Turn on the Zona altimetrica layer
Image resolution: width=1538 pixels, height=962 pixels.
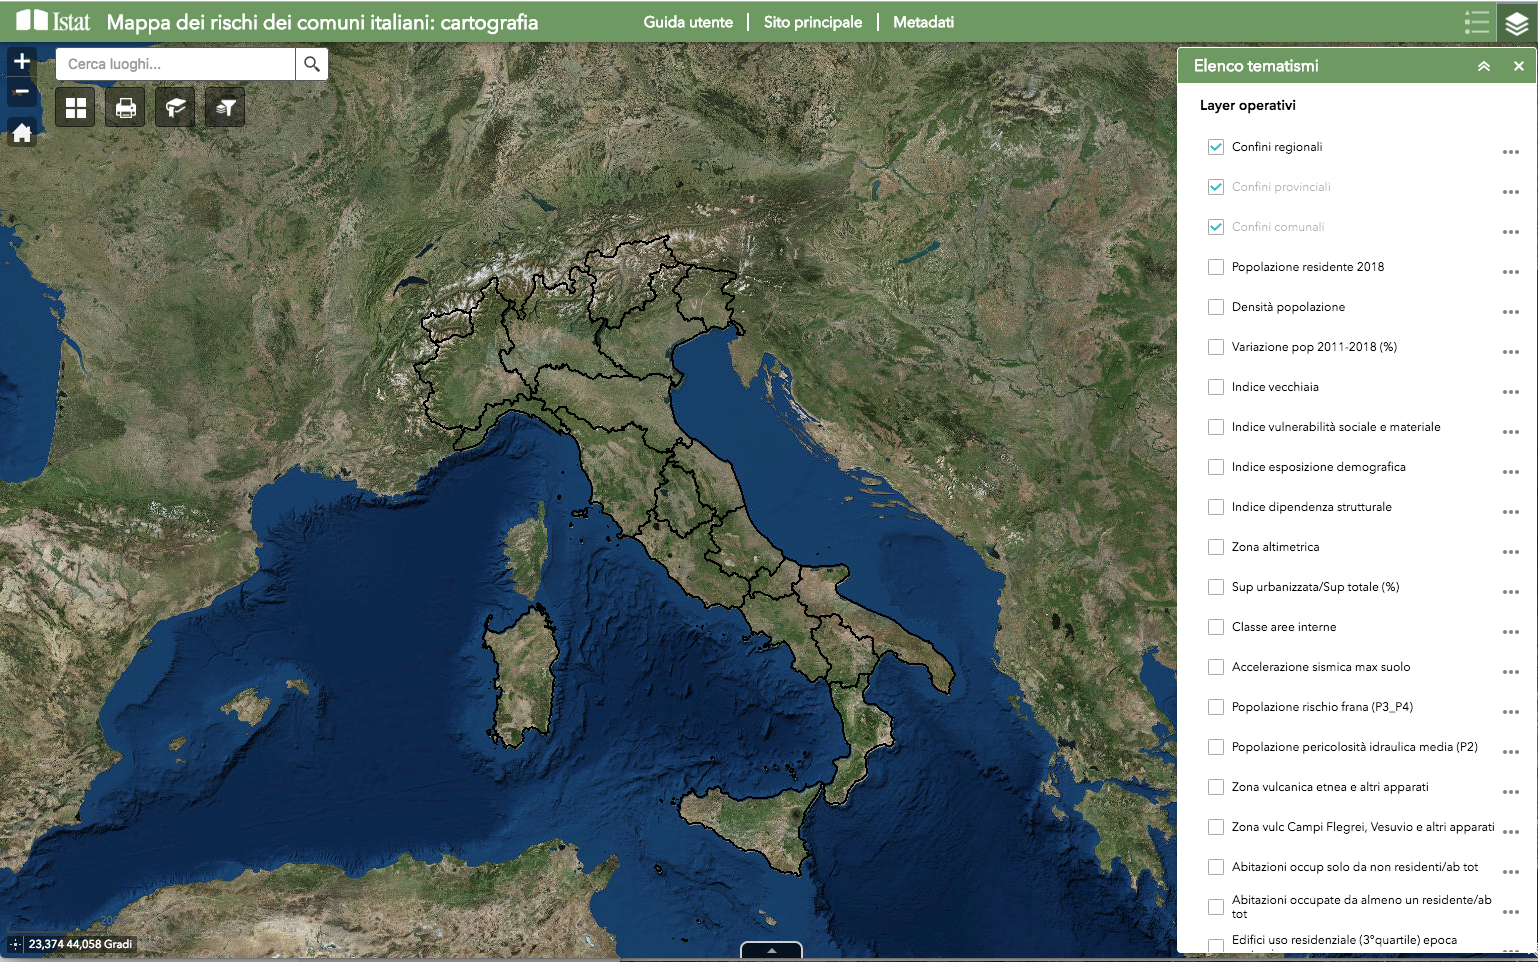[1216, 547]
